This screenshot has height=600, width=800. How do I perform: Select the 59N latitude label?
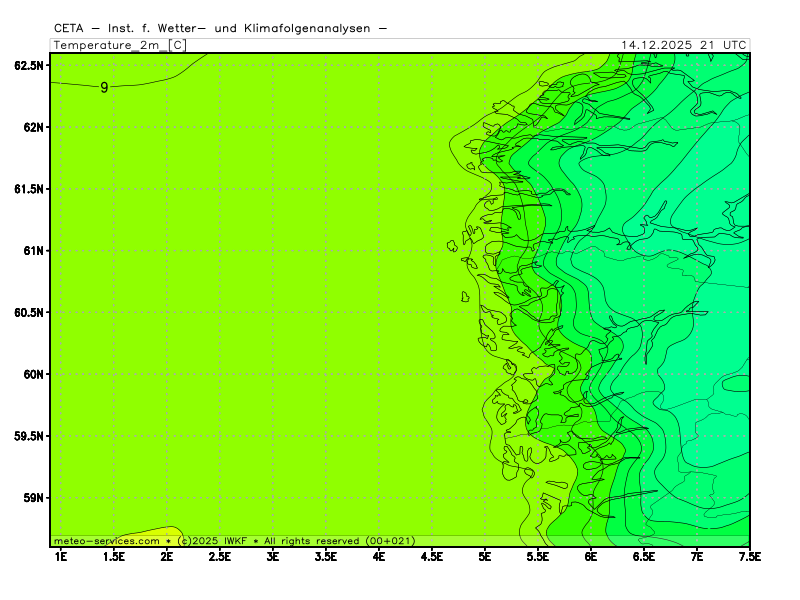[34, 498]
